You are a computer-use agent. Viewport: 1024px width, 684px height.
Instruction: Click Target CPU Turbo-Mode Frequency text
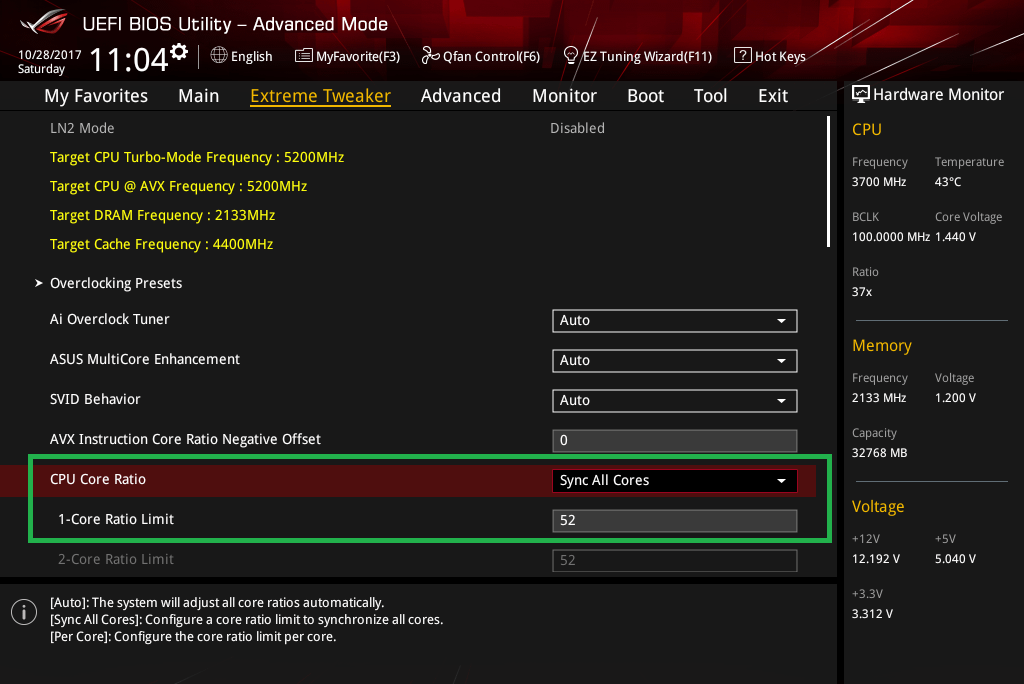tap(197, 157)
